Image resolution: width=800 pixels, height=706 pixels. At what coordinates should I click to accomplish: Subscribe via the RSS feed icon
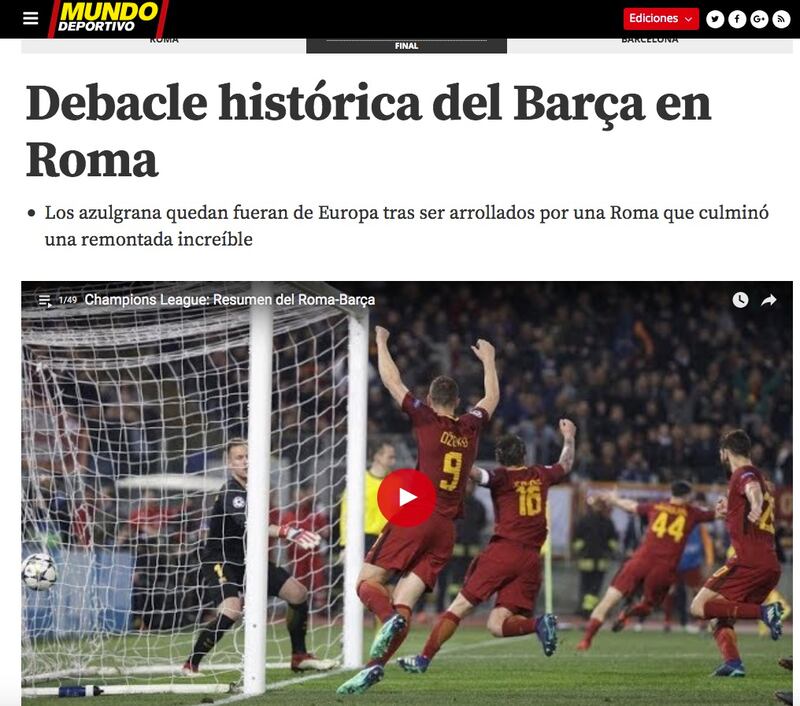(x=781, y=19)
